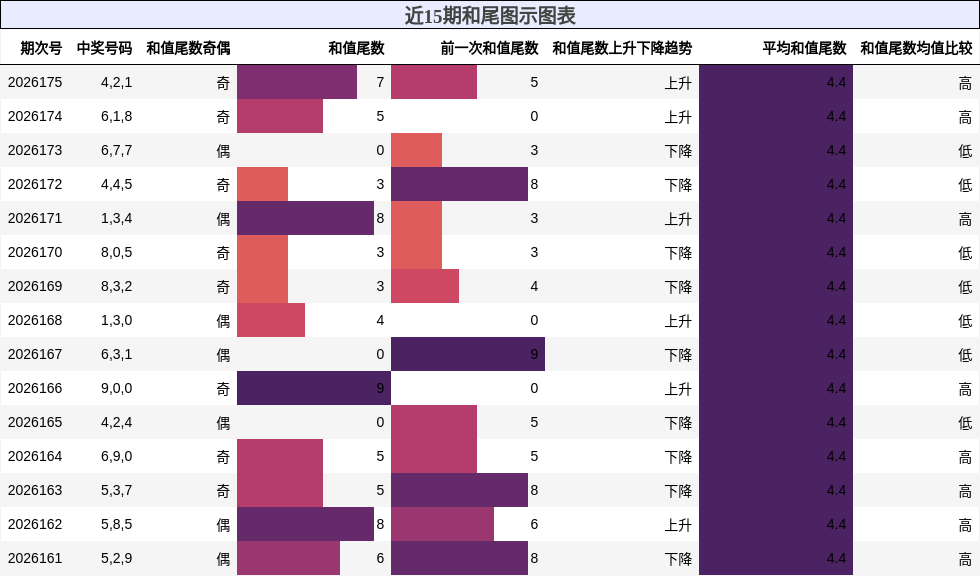Click the 前一次和值尾数 bar valued 8 for 2026172
The width and height of the screenshot is (980, 576).
[x=459, y=184]
